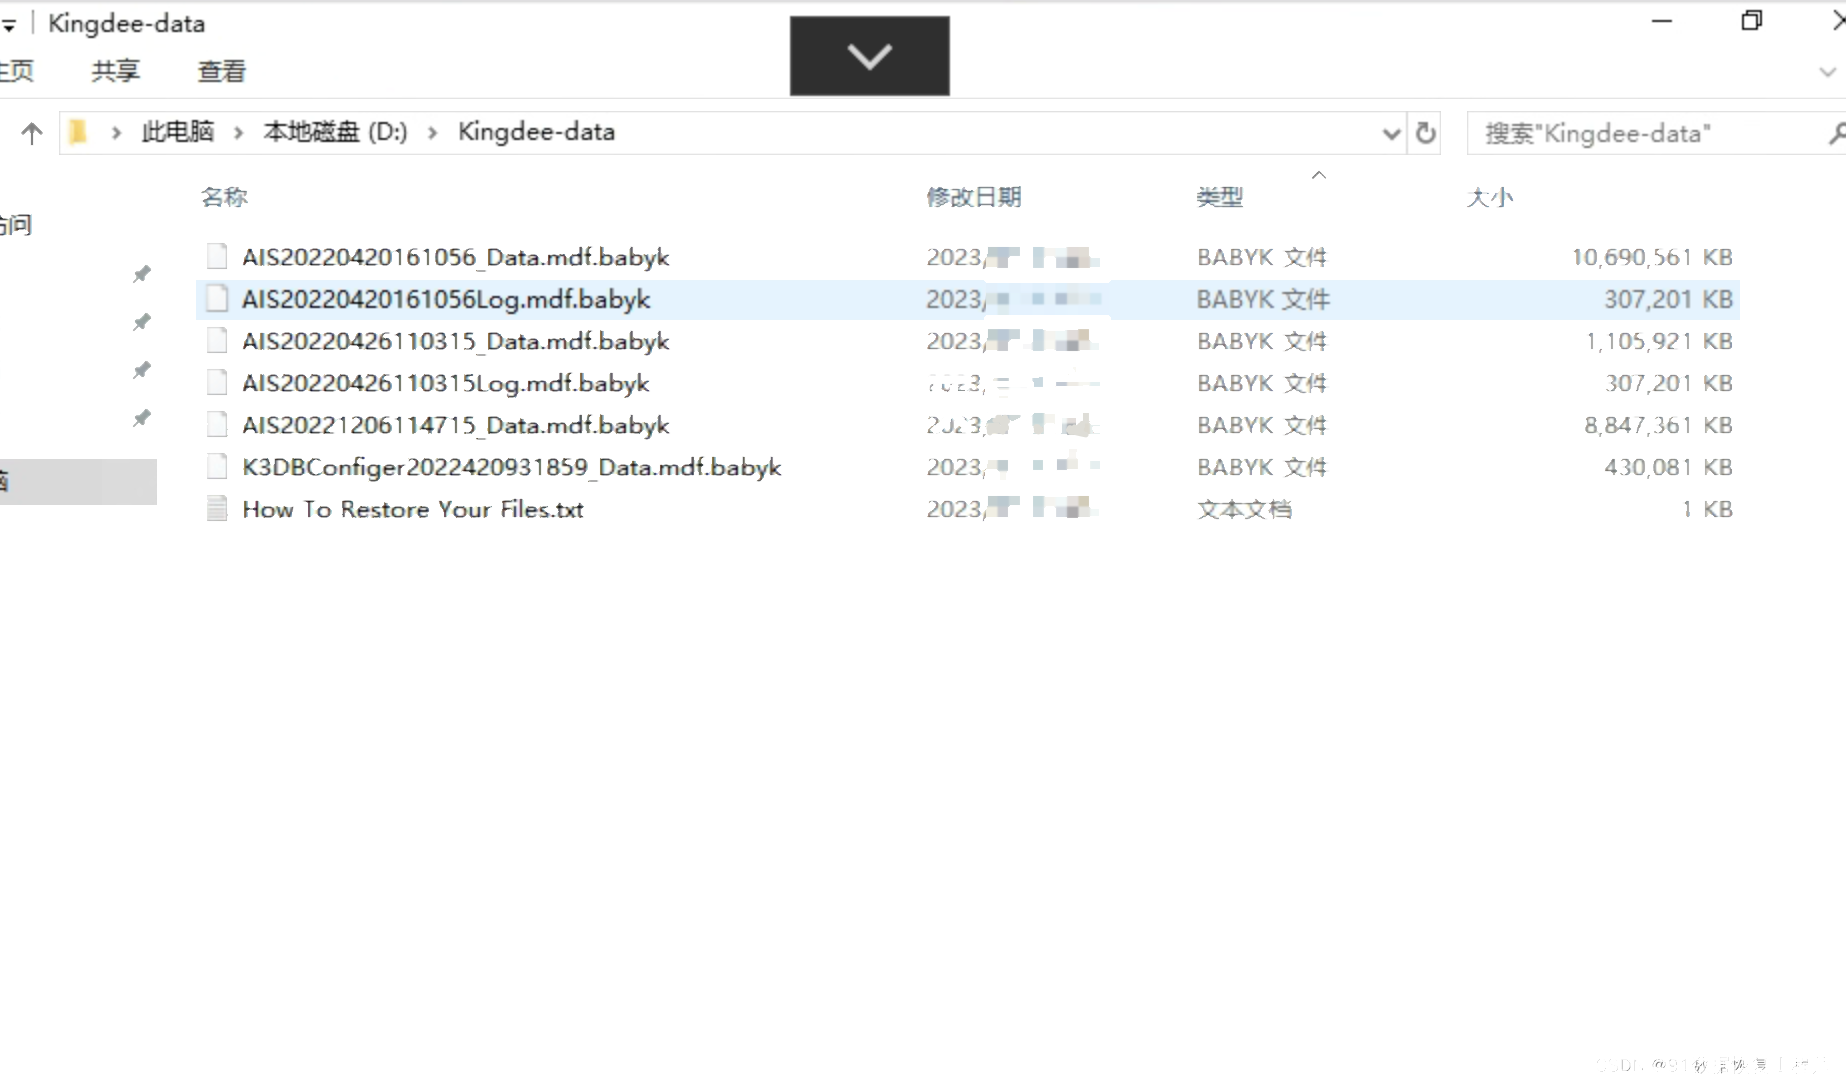Screen dimensions: 1846x1084
Task: Sort files by 大小 column header
Action: 1489,197
